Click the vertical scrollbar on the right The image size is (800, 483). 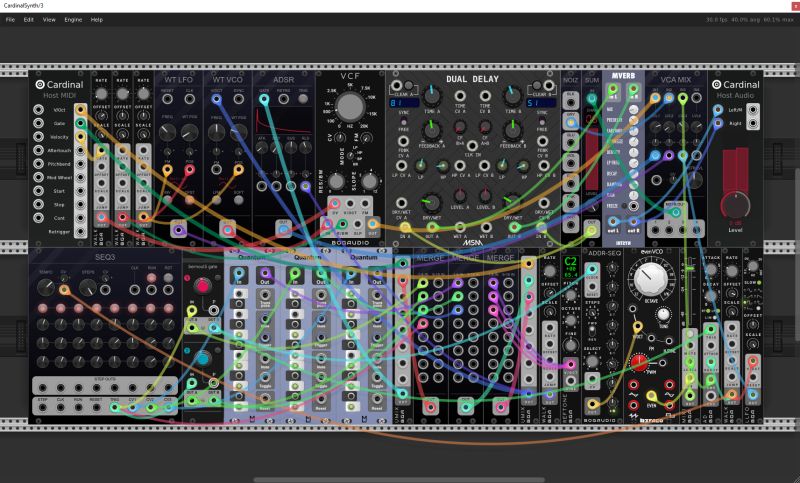click(x=797, y=255)
